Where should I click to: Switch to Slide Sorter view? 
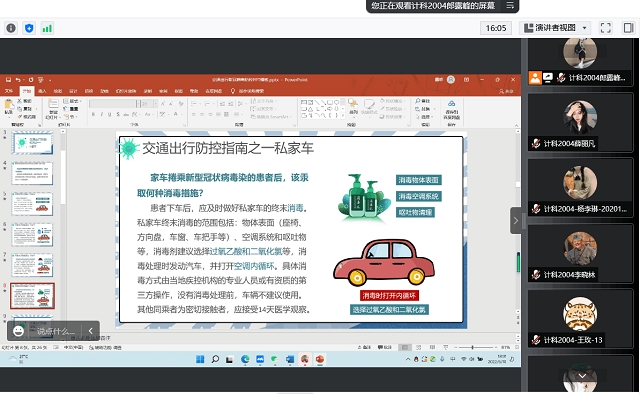point(418,347)
